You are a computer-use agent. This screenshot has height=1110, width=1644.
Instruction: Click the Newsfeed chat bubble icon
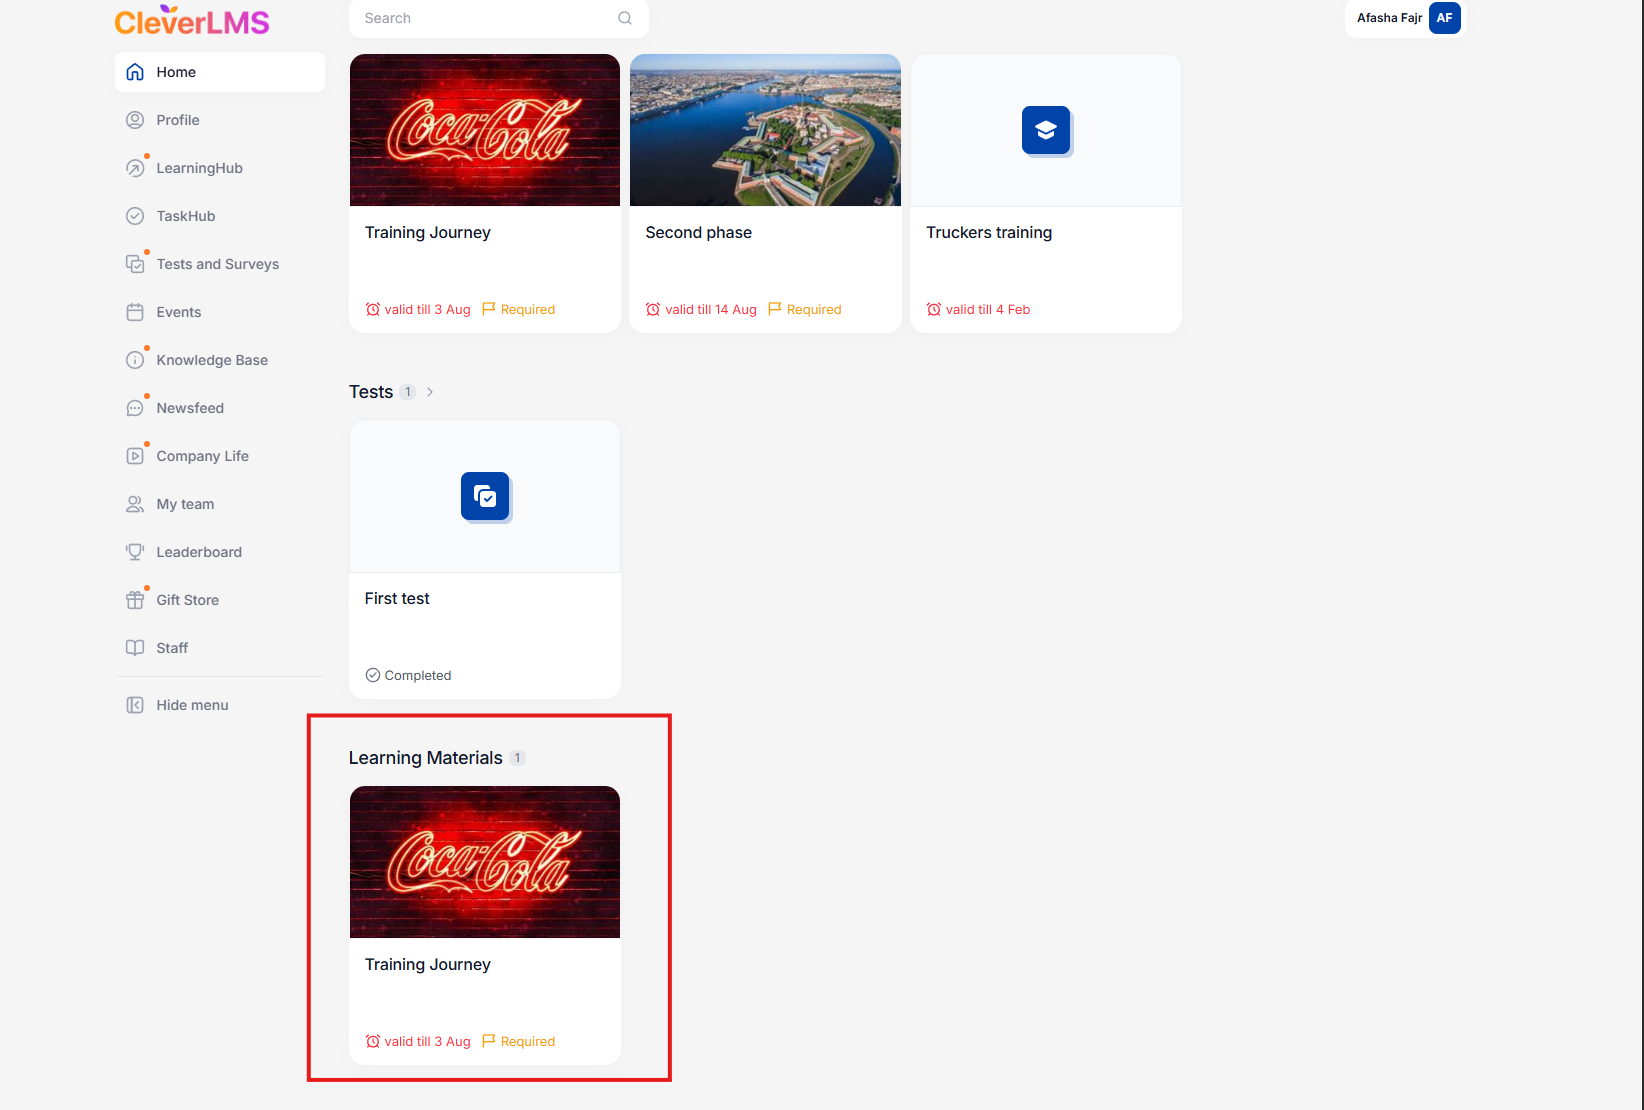(x=135, y=408)
